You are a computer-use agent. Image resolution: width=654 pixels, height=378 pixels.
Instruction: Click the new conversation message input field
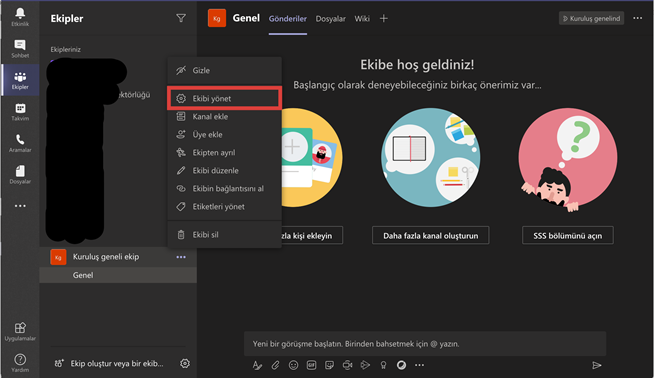(x=425, y=344)
